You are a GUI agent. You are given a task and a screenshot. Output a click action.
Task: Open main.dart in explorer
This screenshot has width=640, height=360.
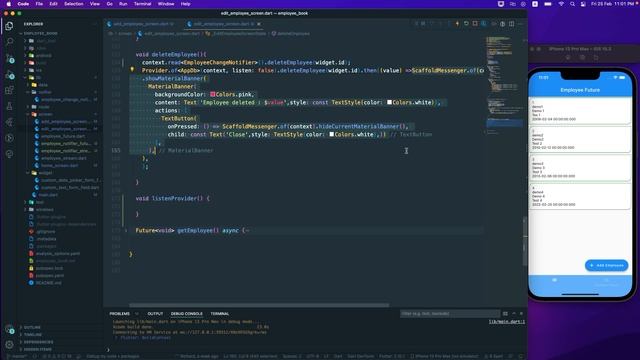coord(48,195)
